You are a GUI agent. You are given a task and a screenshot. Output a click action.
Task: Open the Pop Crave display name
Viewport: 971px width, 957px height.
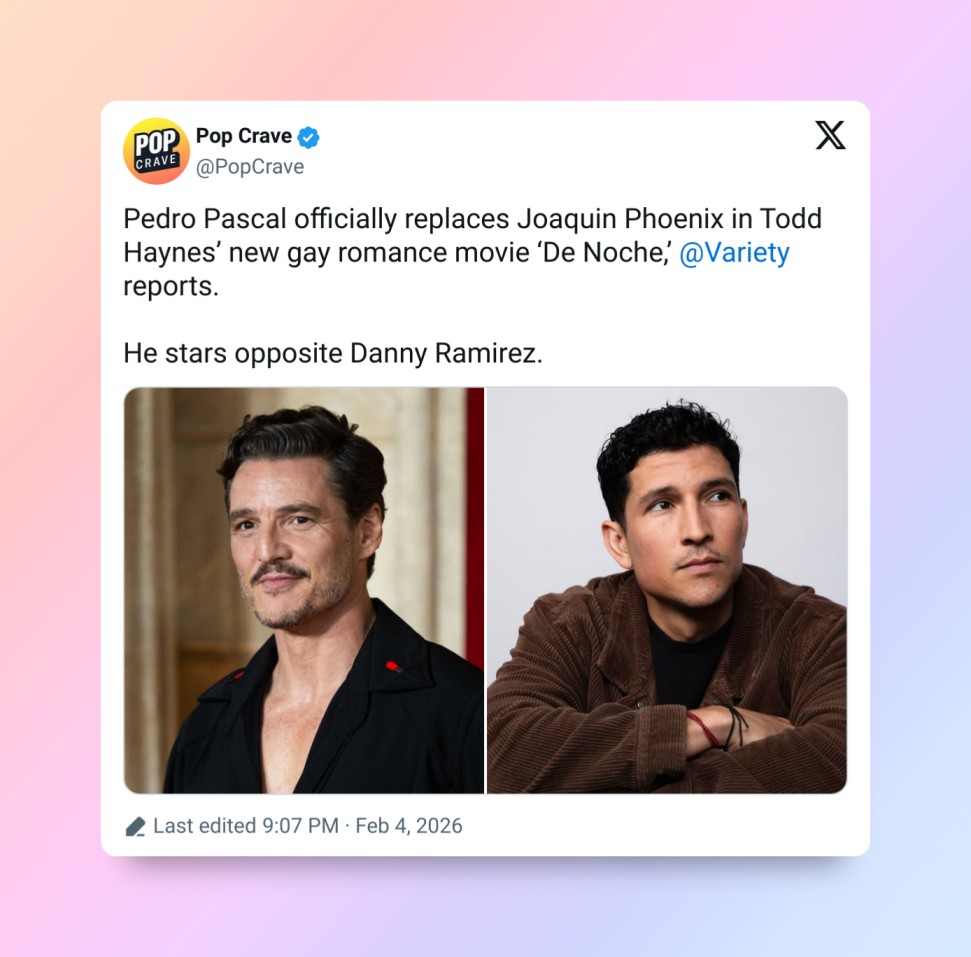click(x=244, y=136)
